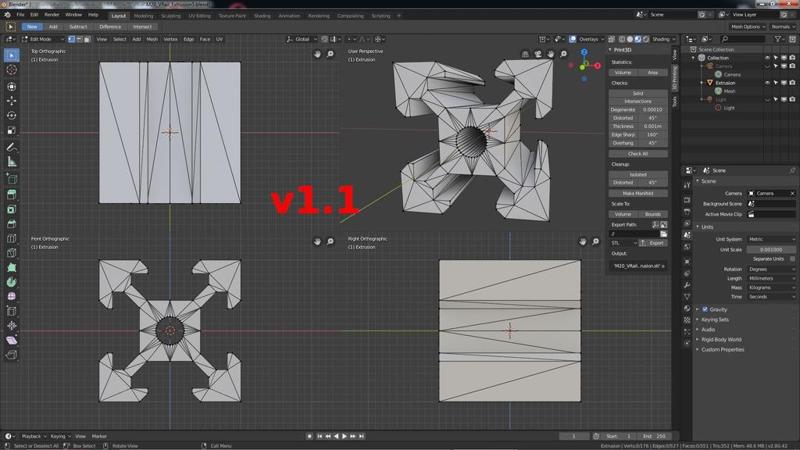800x450 pixels.
Task: Switch to the Modeling workspace tab
Action: [144, 16]
